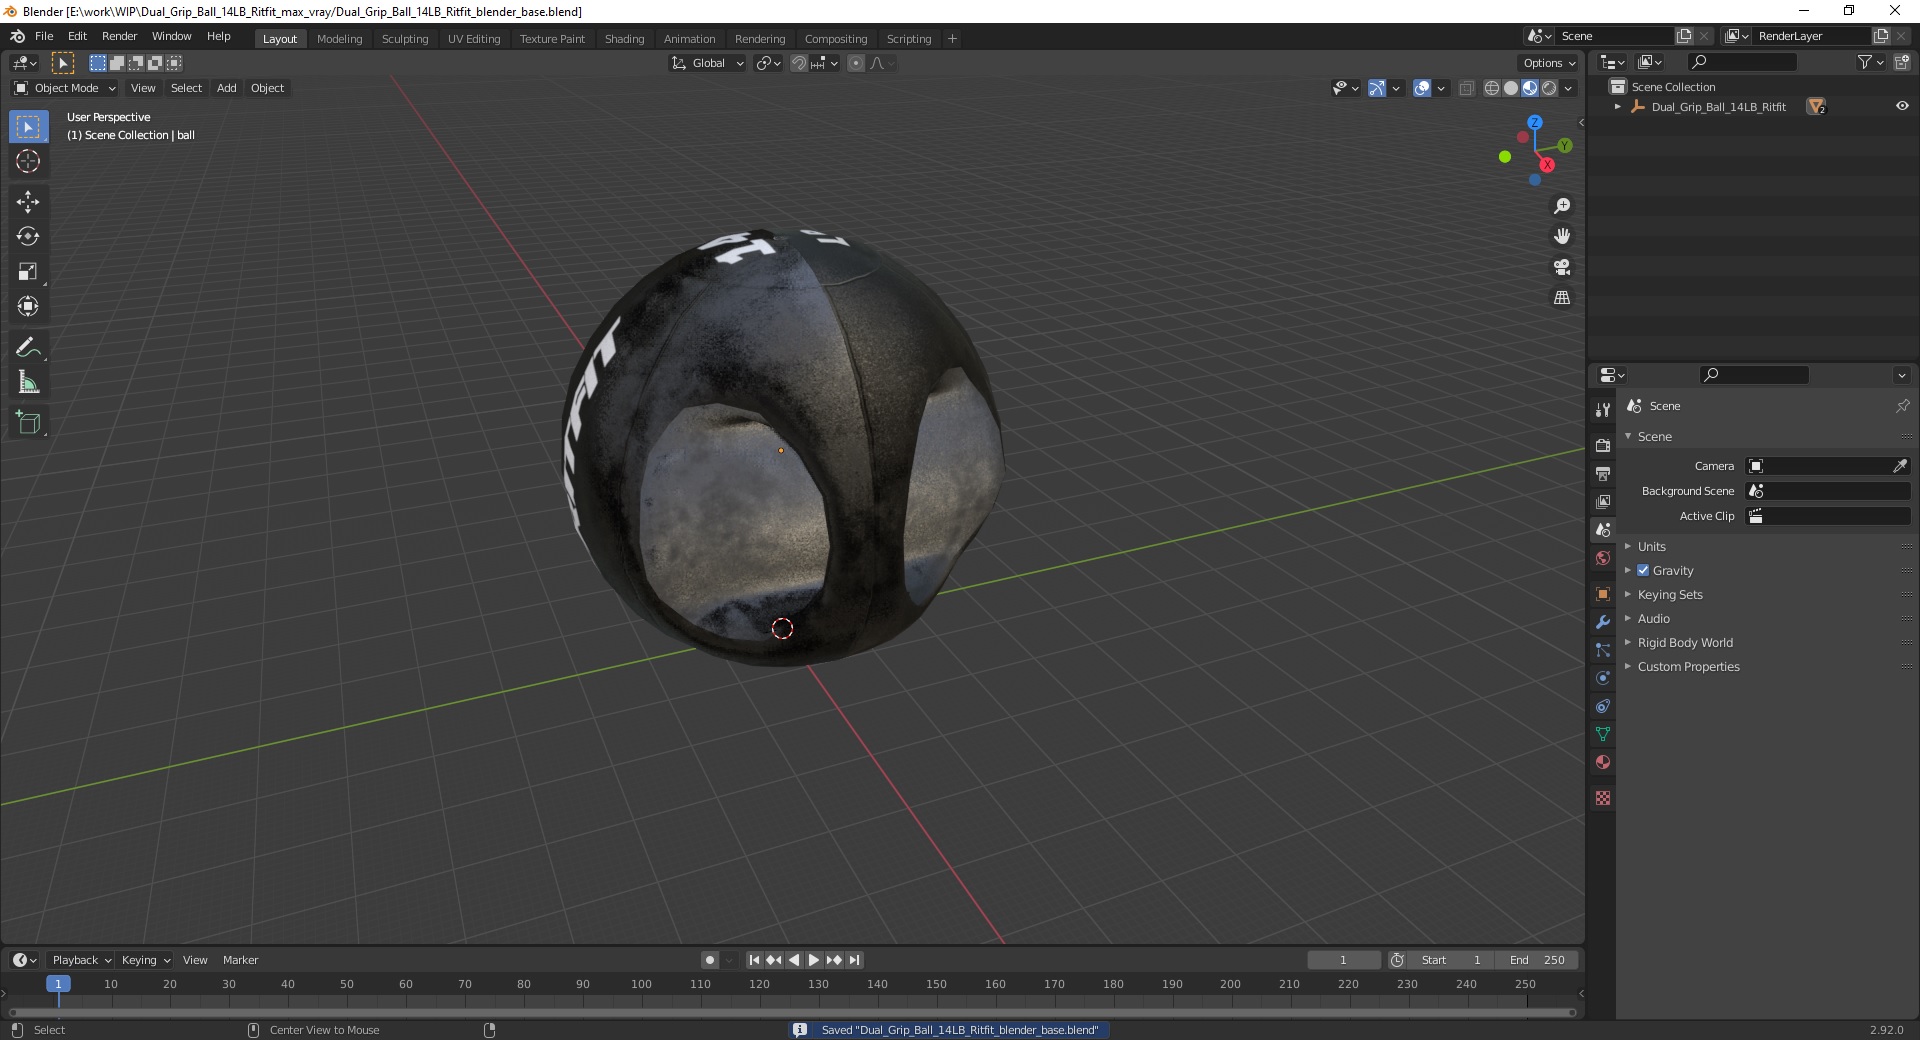The height and width of the screenshot is (1040, 1920).
Task: Open the Playback dropdown
Action: click(x=81, y=960)
